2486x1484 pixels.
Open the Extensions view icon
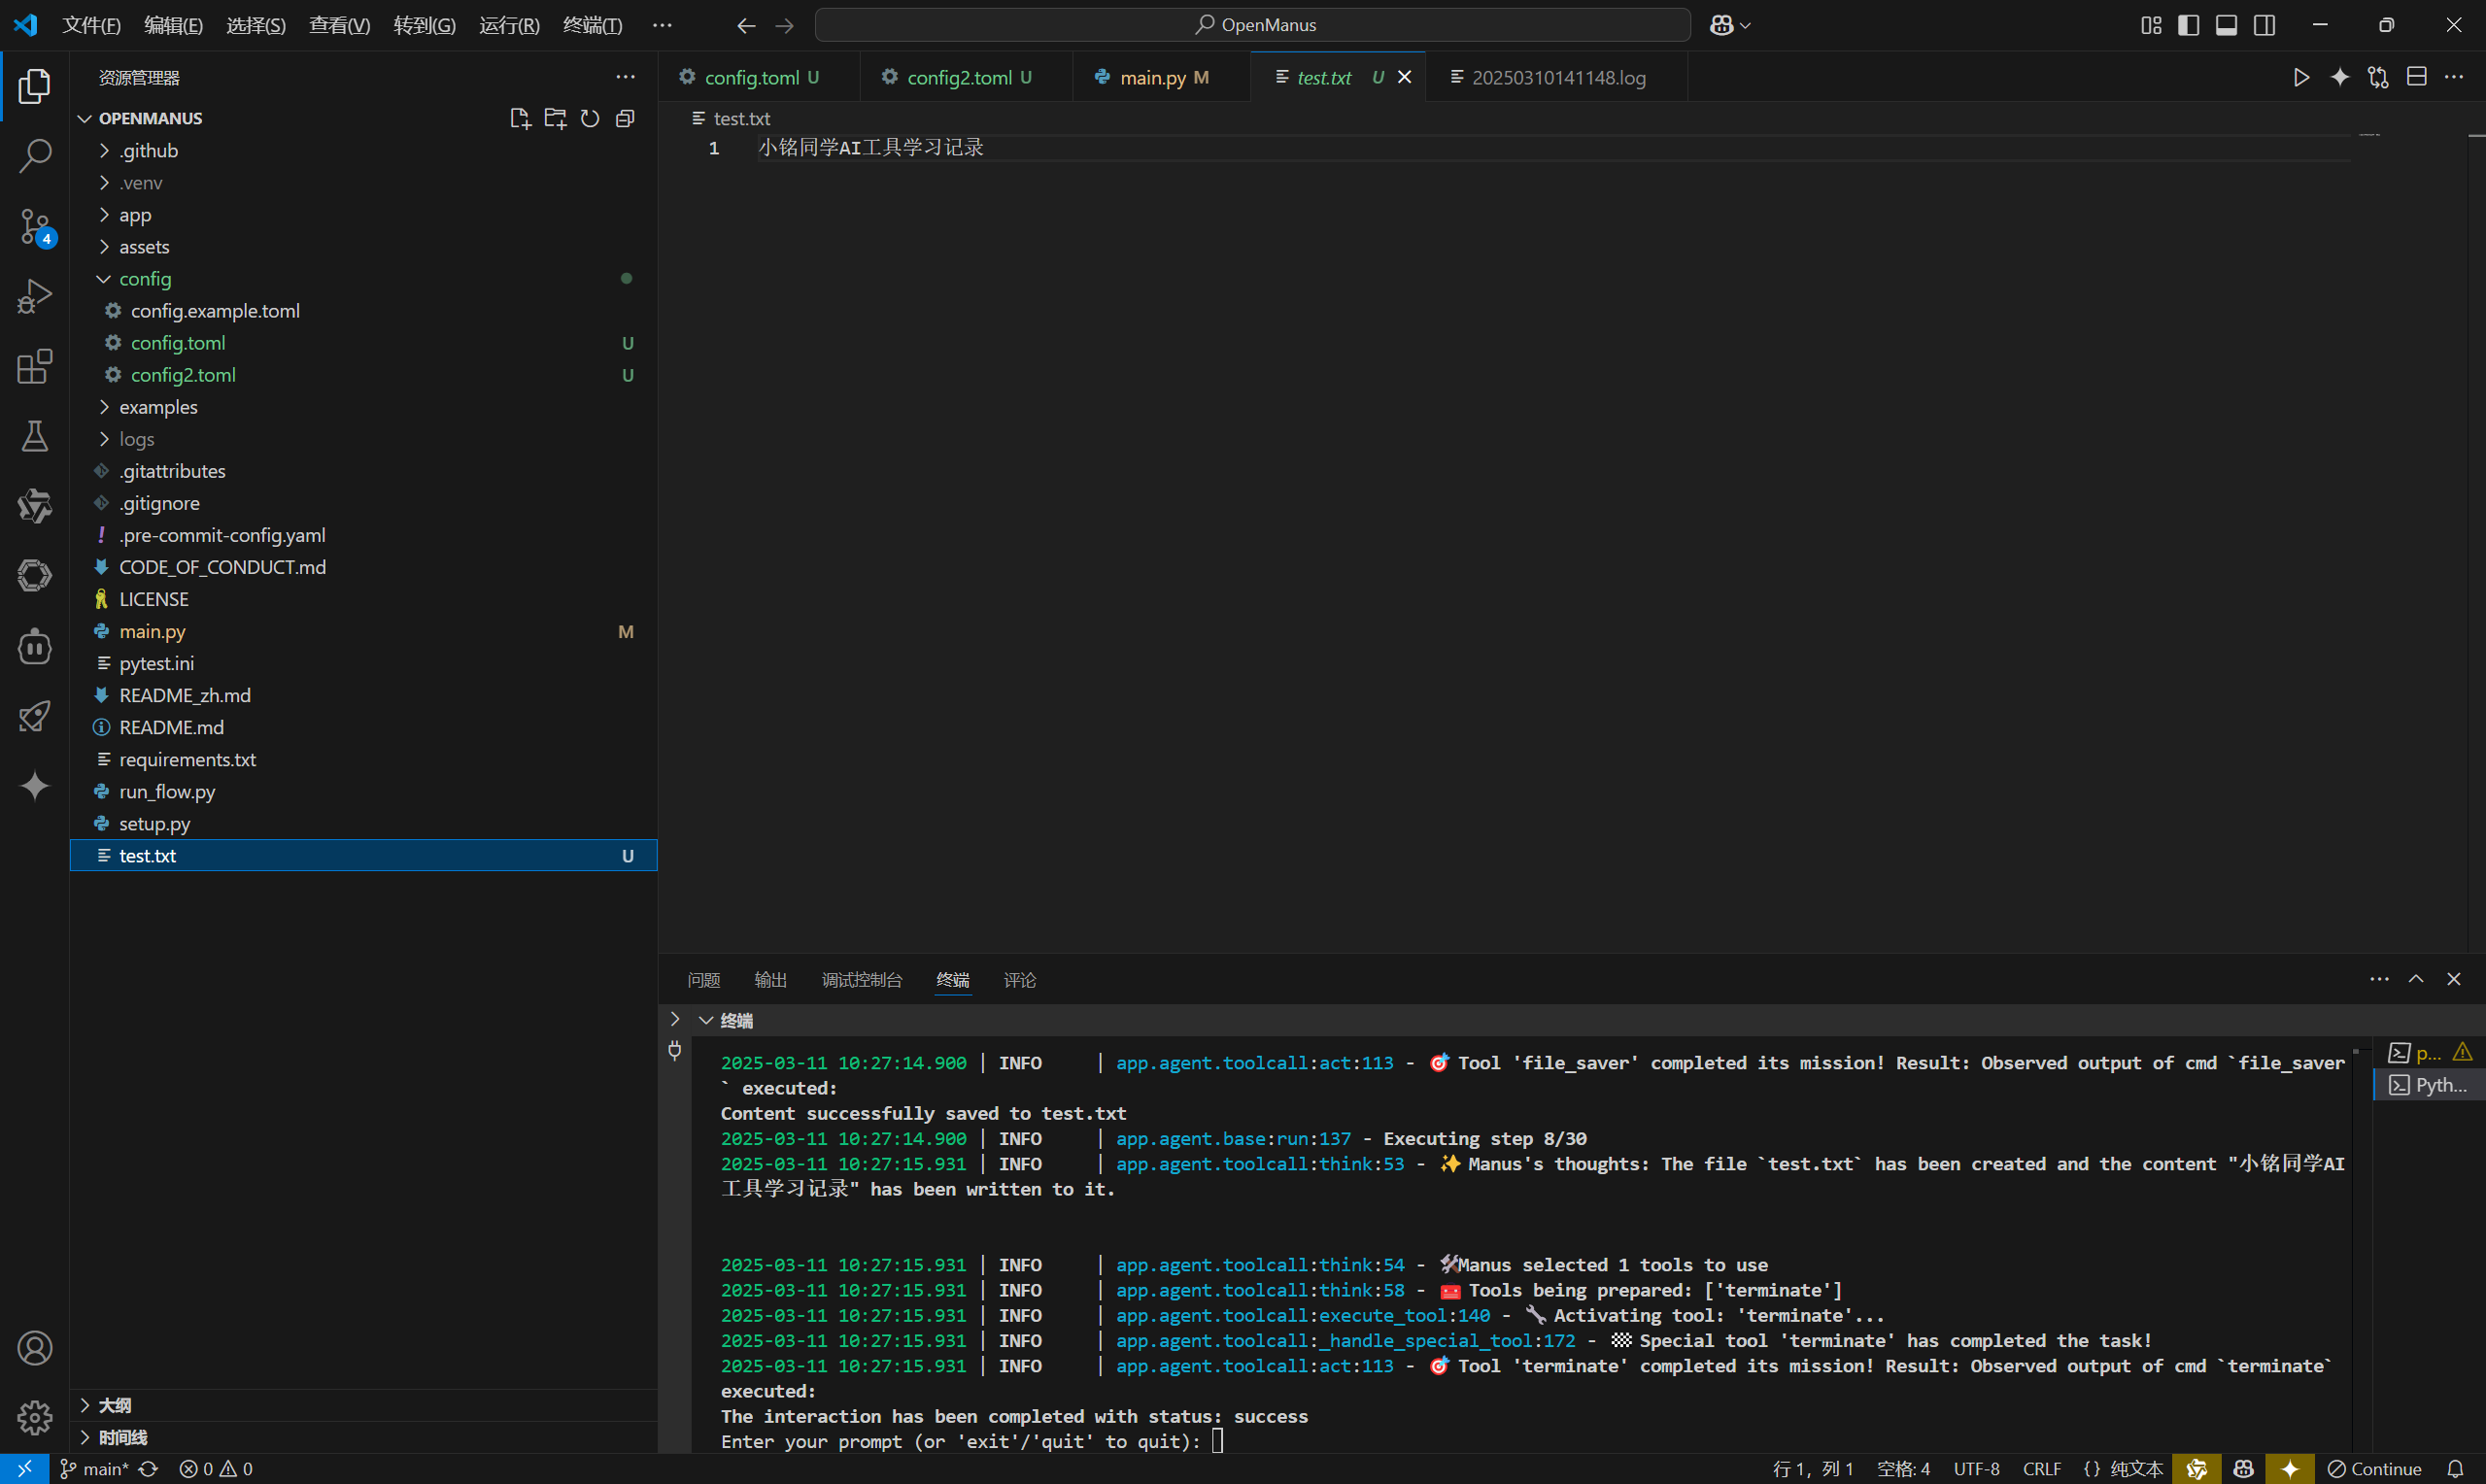coord(35,367)
